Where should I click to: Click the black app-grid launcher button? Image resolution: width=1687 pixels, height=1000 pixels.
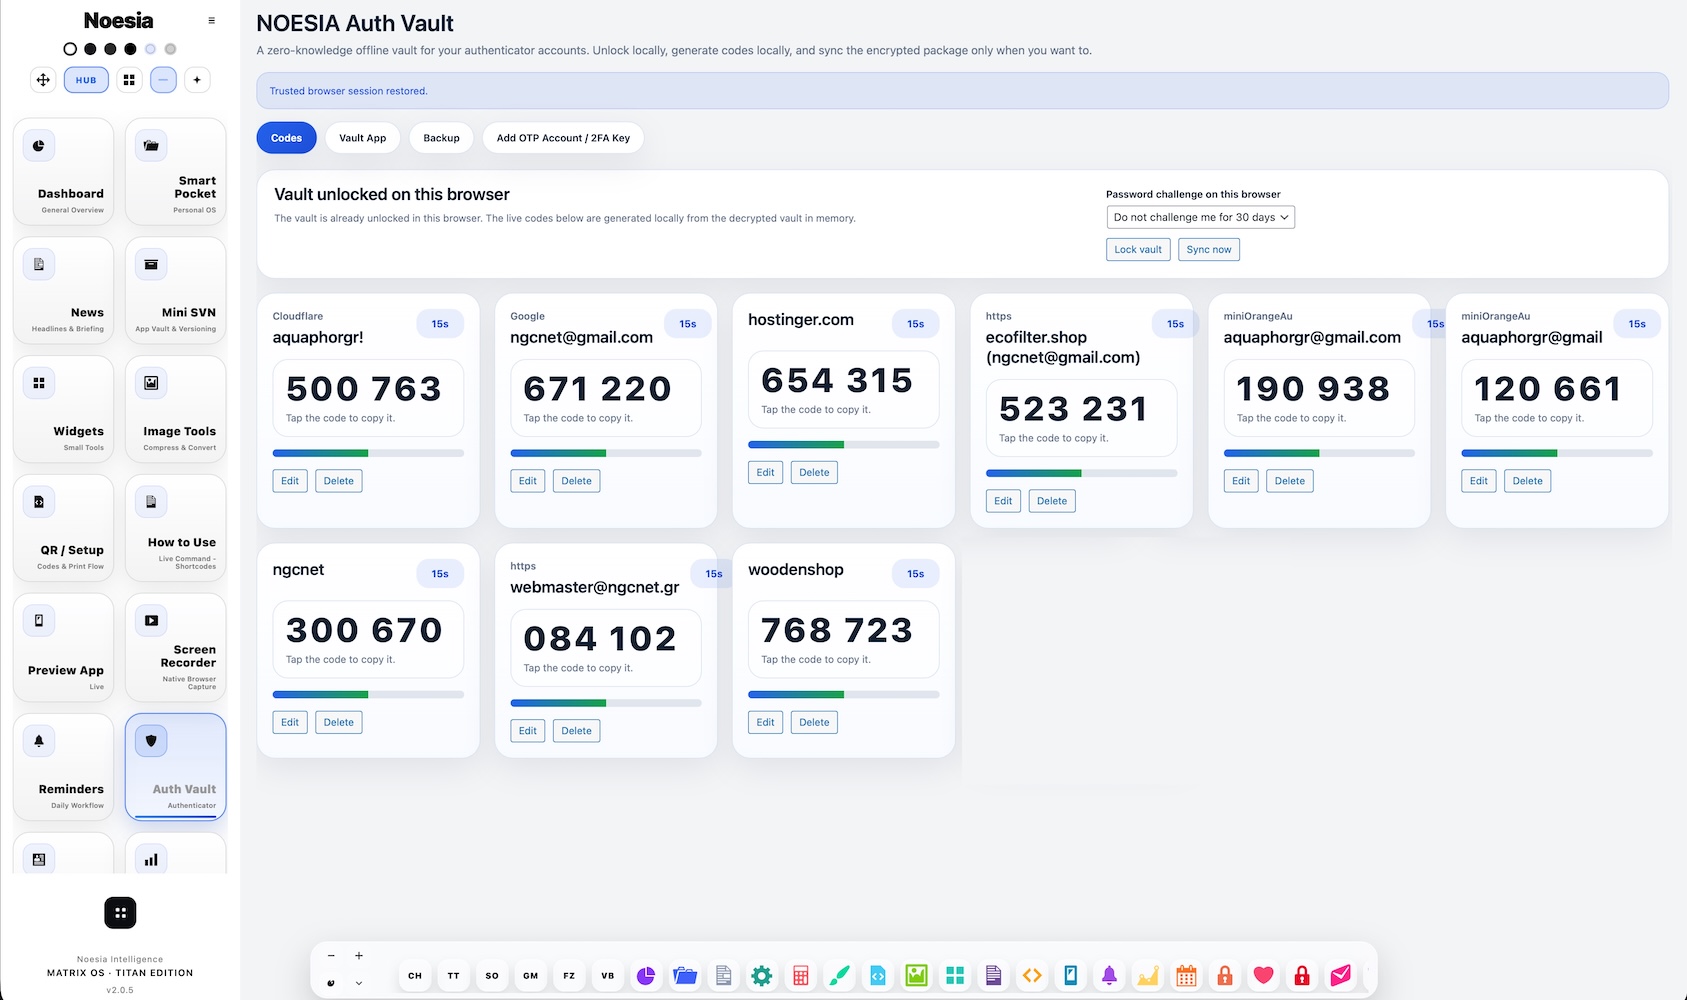coord(120,912)
